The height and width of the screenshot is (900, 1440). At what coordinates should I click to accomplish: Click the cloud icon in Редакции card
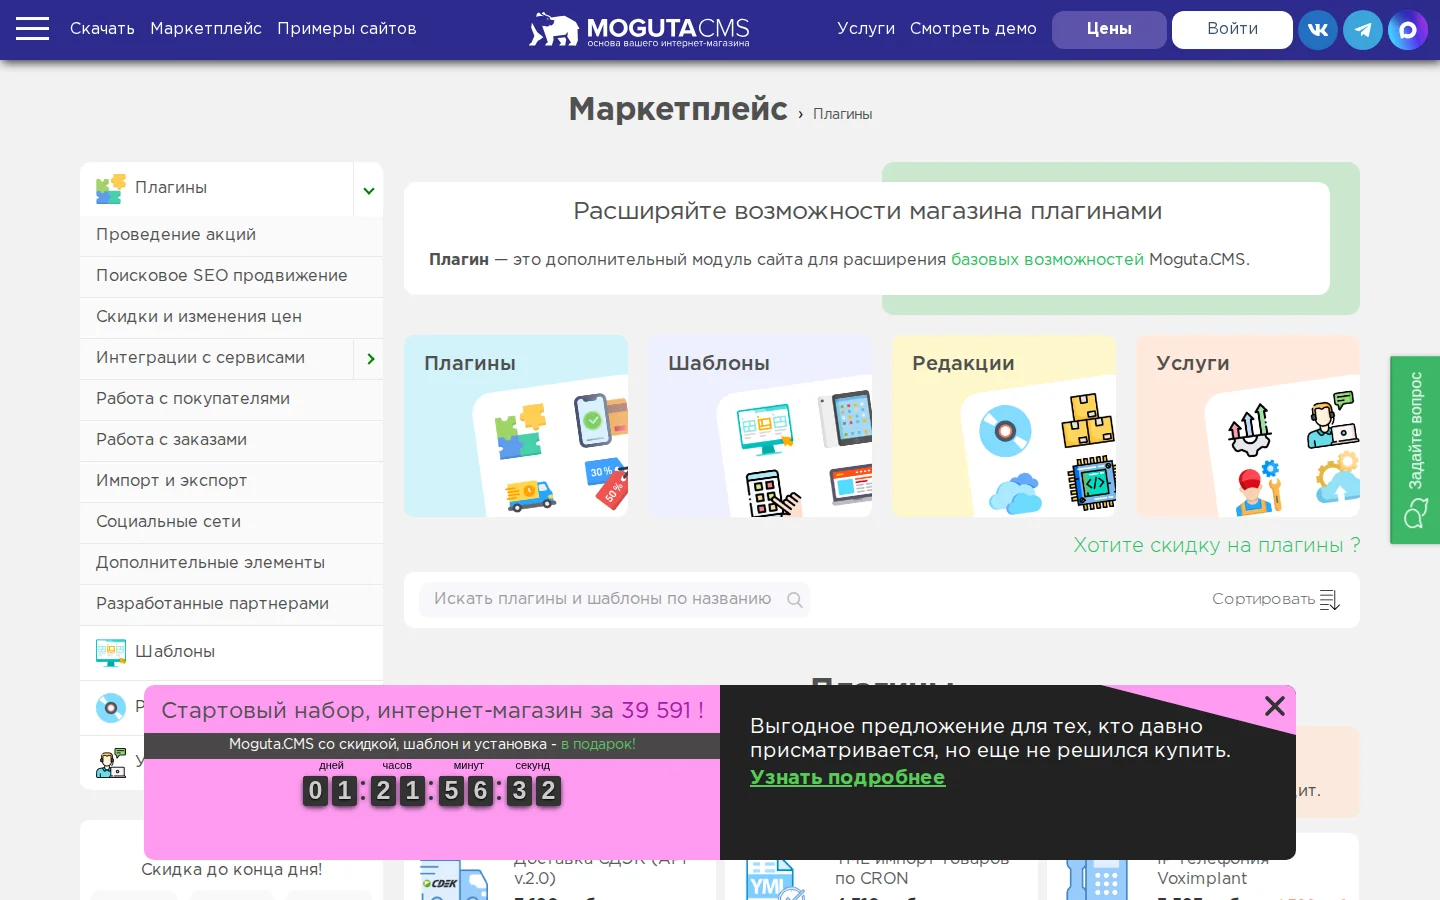(x=1016, y=494)
